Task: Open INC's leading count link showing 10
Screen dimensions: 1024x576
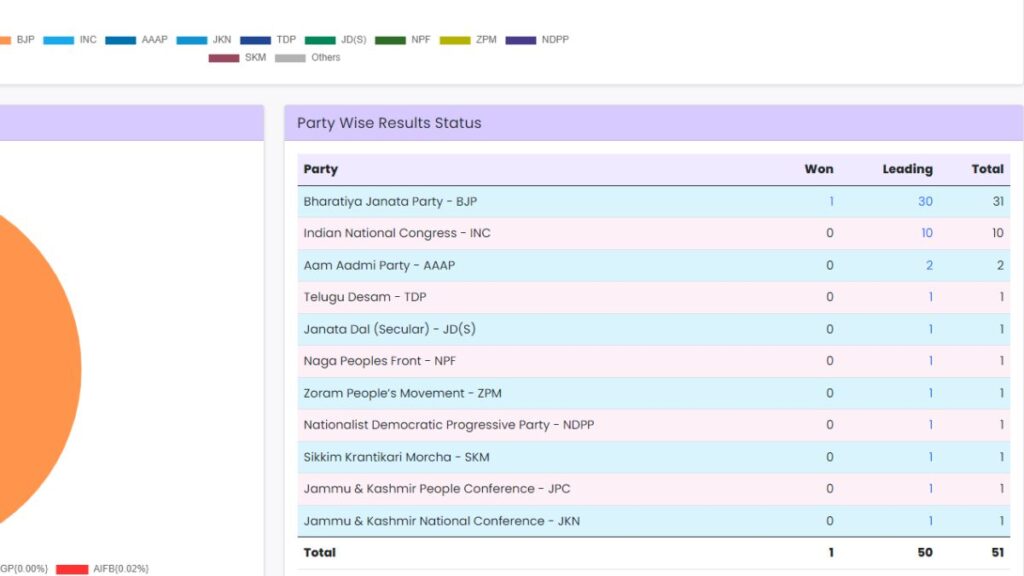Action: click(x=926, y=233)
